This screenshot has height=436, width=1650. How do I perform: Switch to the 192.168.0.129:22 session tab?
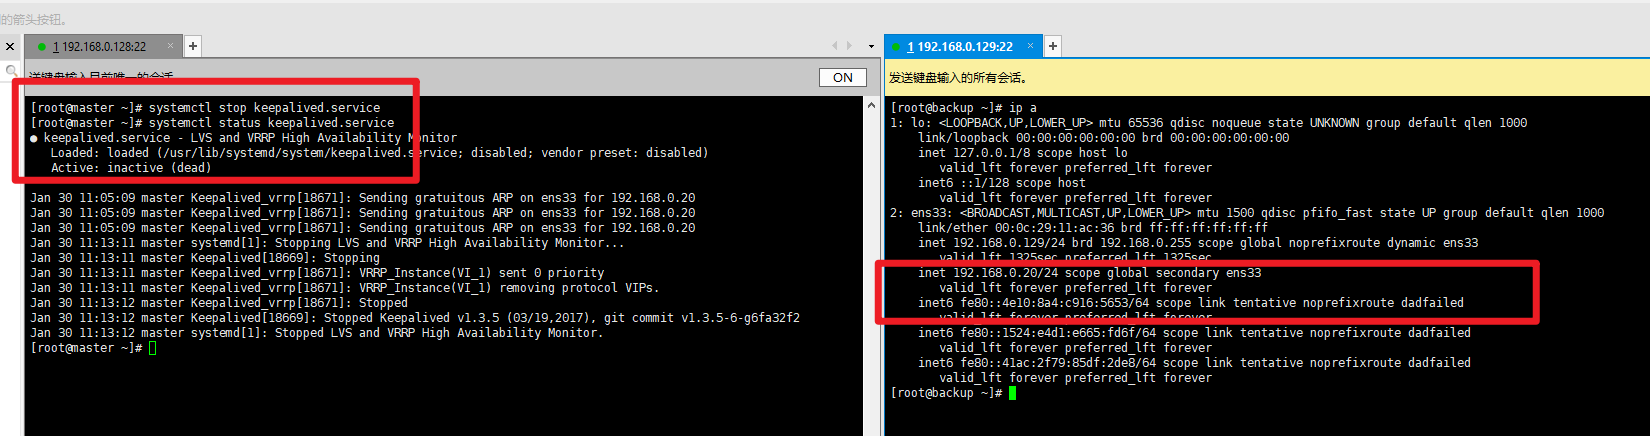964,47
